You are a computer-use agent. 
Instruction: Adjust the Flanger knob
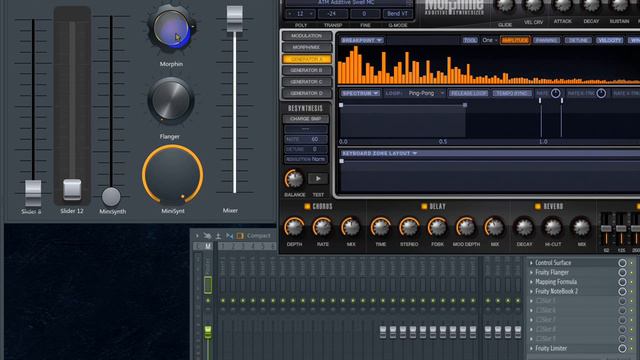(x=171, y=101)
